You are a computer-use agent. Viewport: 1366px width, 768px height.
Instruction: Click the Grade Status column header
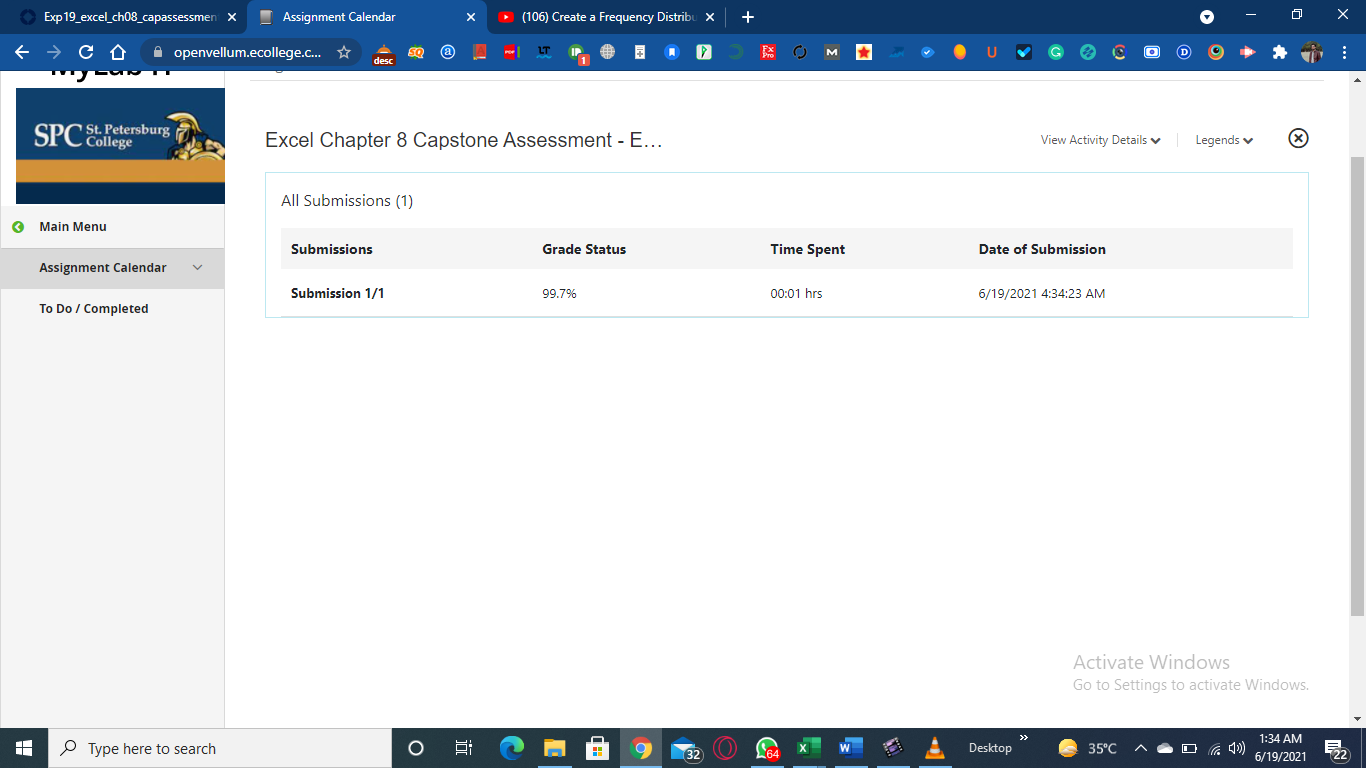point(584,249)
